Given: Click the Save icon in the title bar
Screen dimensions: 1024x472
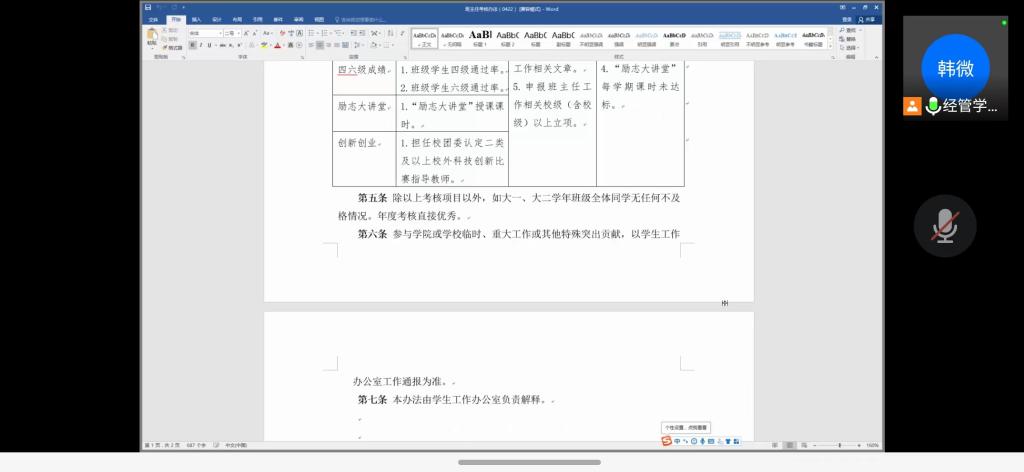Looking at the screenshot, I should click(148, 8).
